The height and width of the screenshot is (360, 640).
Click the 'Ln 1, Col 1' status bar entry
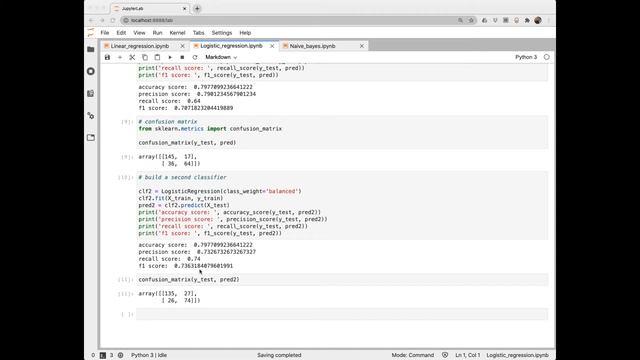(x=468, y=355)
